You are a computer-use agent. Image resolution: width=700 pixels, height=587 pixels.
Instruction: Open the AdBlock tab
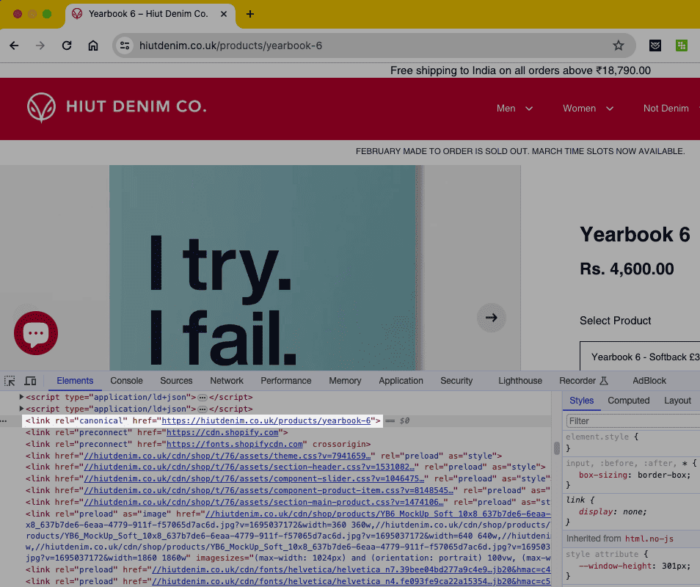pos(649,381)
